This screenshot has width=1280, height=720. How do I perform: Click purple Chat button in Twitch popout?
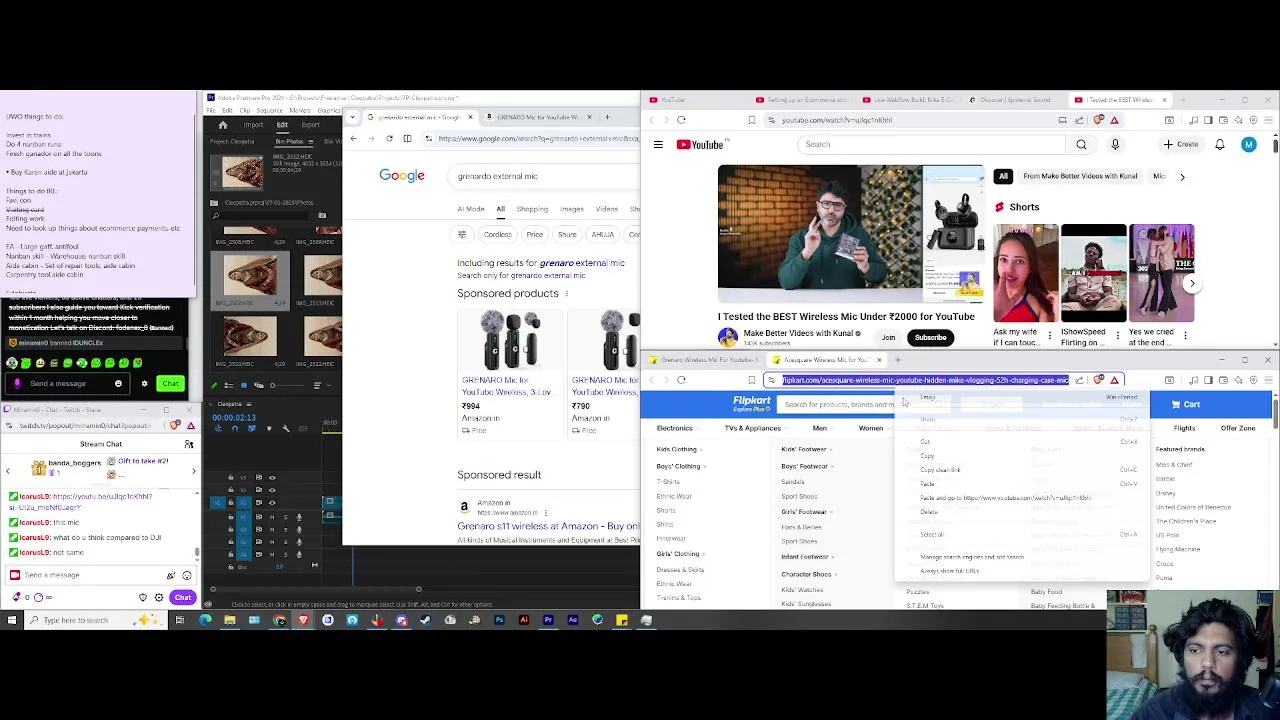tap(182, 597)
